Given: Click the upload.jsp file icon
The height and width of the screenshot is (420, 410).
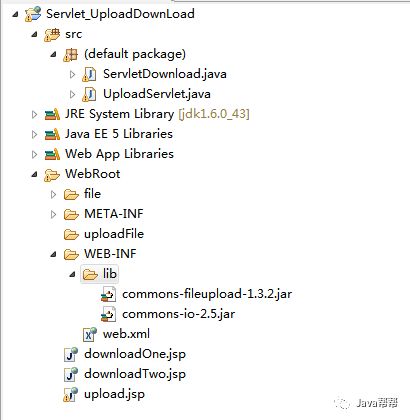Looking at the screenshot, I should click(x=71, y=394).
